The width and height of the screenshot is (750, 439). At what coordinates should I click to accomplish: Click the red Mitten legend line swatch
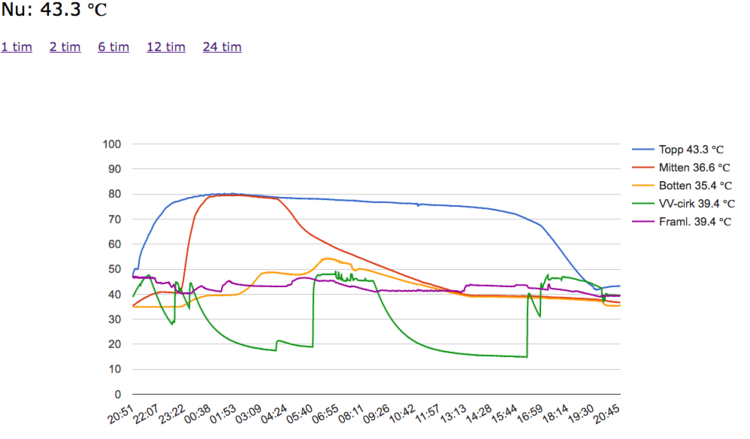pos(639,167)
